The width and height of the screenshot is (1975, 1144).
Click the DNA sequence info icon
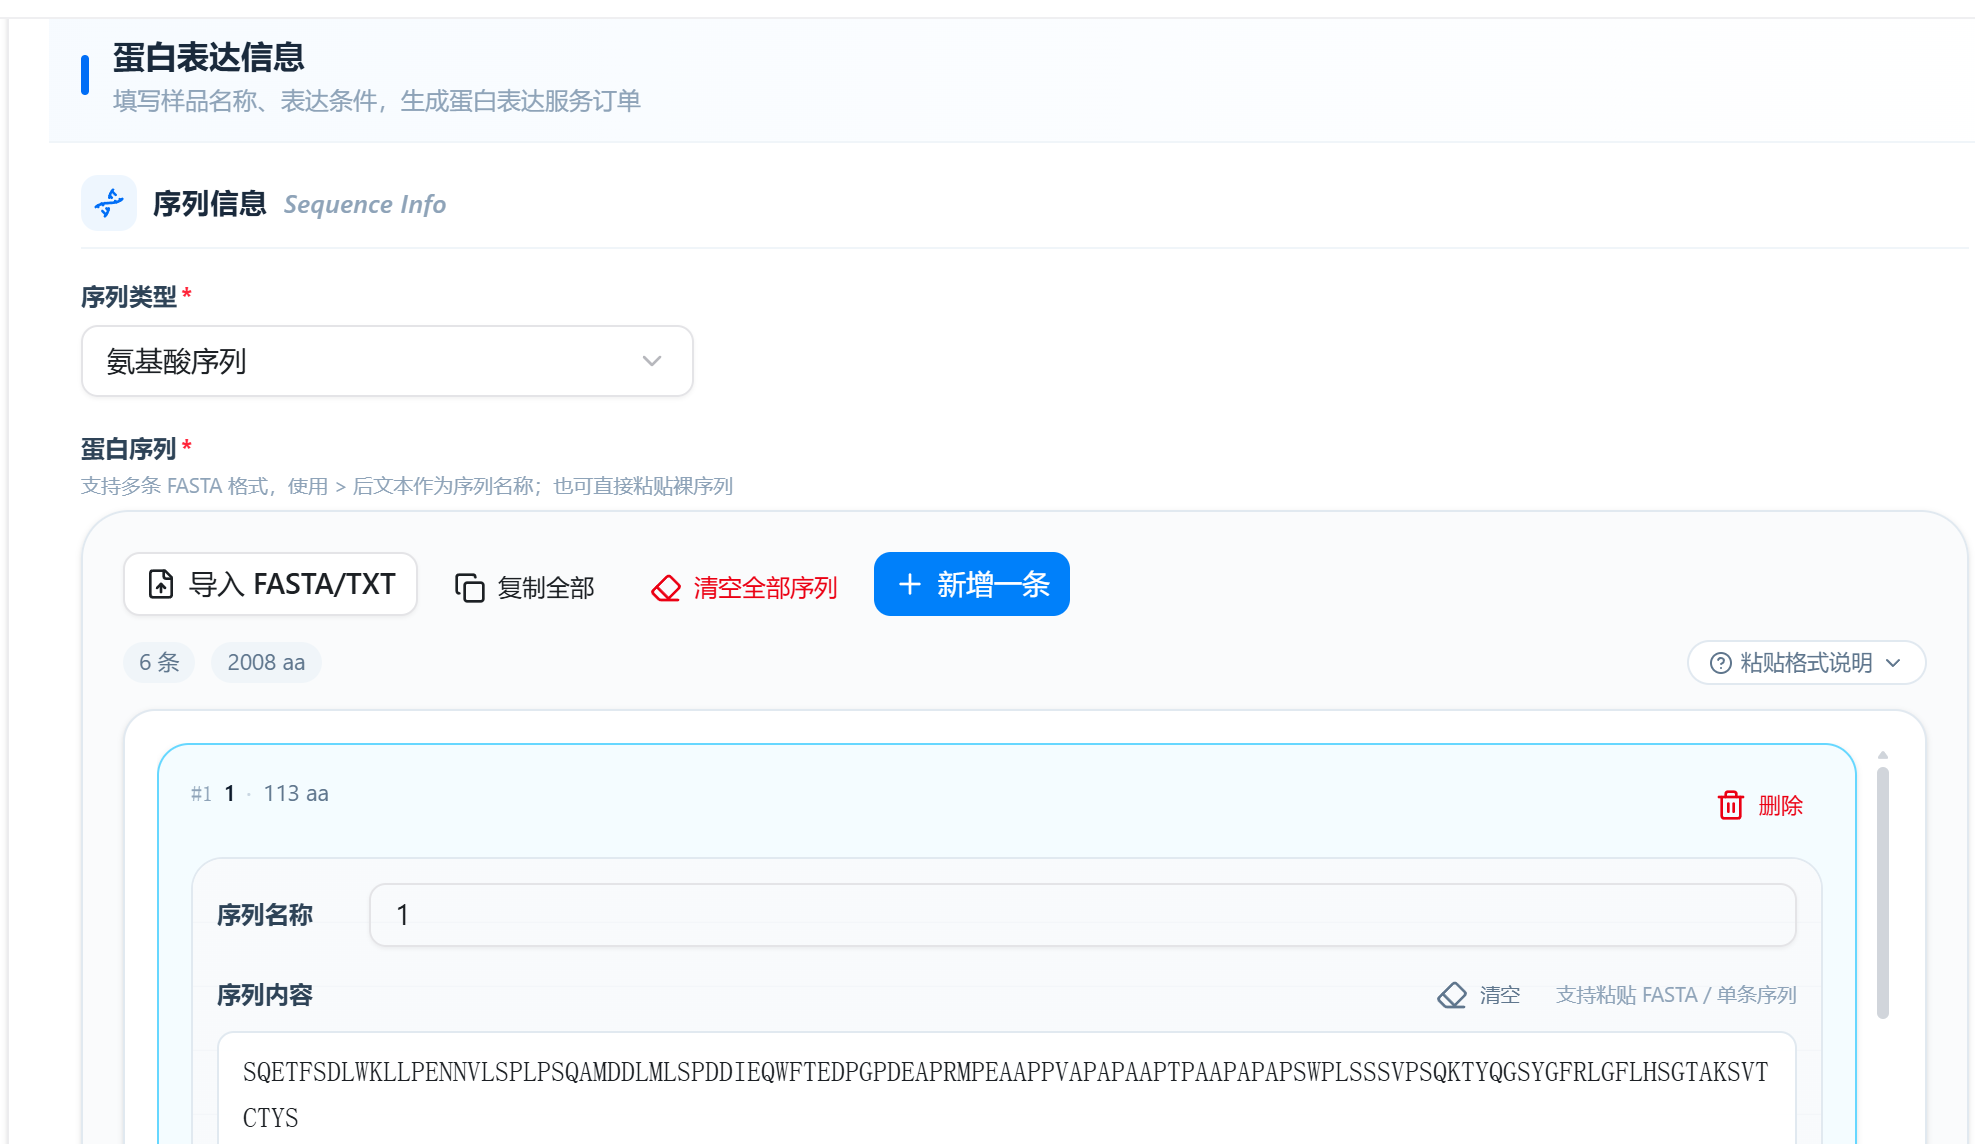pyautogui.click(x=109, y=203)
